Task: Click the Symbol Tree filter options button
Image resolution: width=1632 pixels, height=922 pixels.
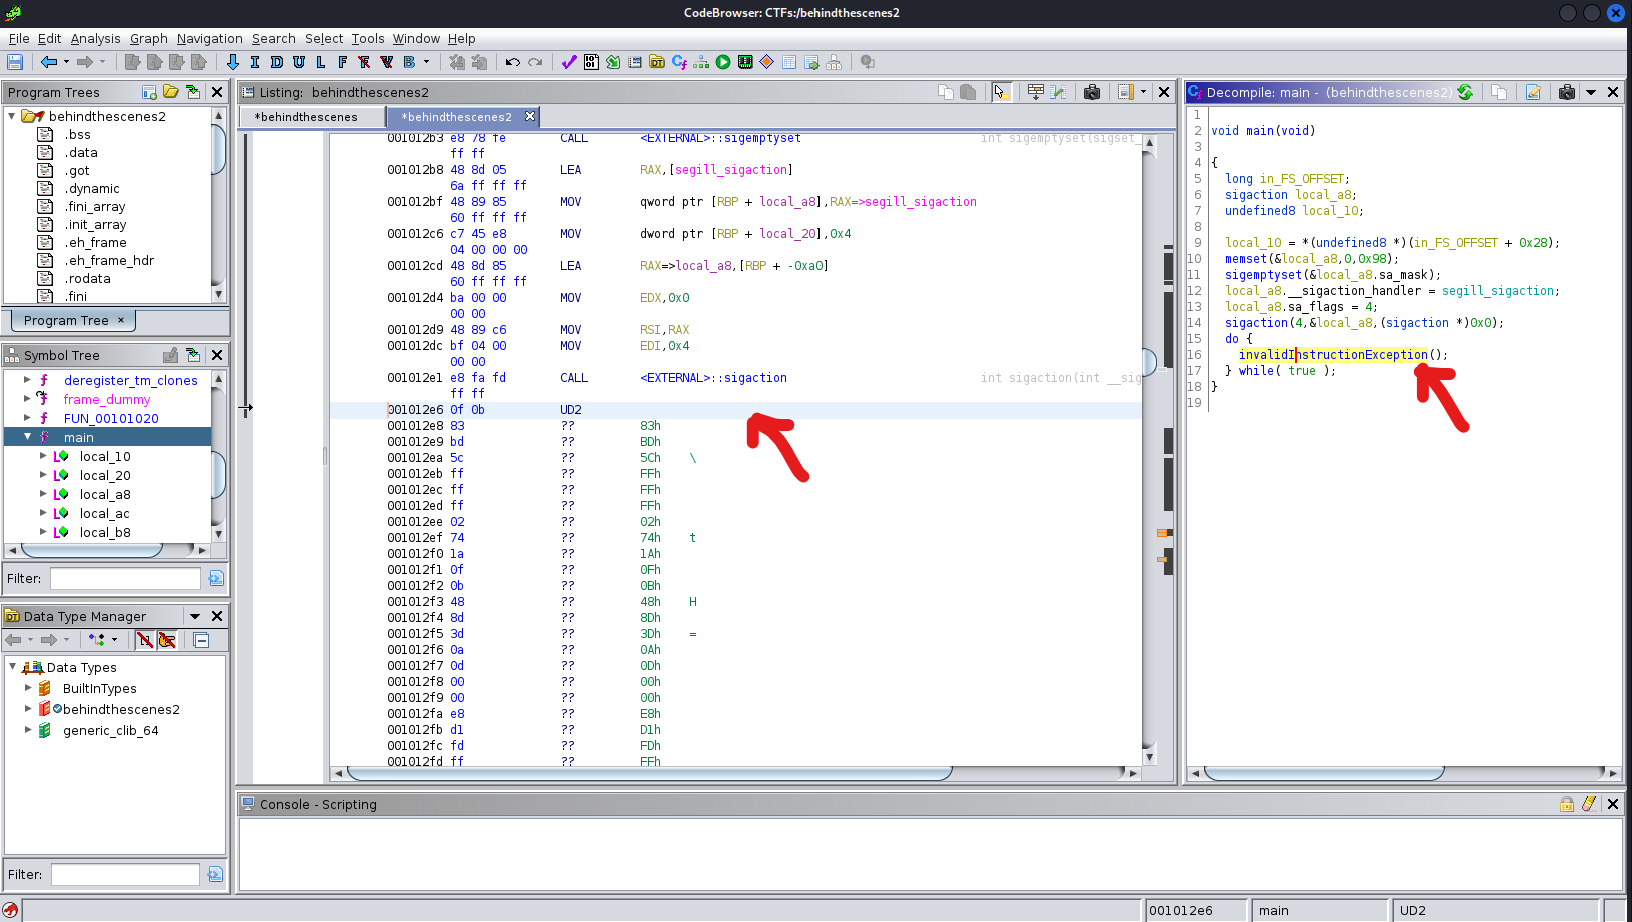Action: click(x=215, y=578)
